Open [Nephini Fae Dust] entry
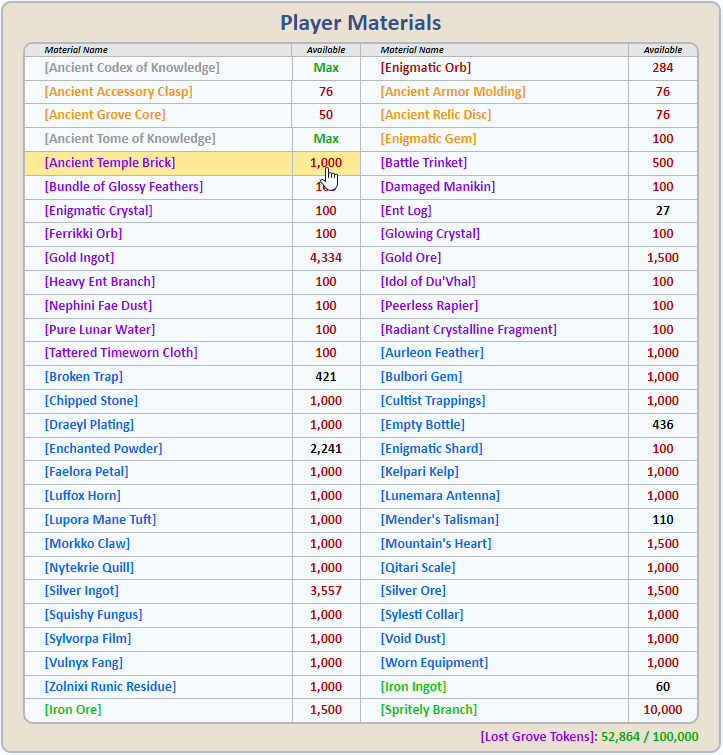723x755 pixels. [x=98, y=307]
